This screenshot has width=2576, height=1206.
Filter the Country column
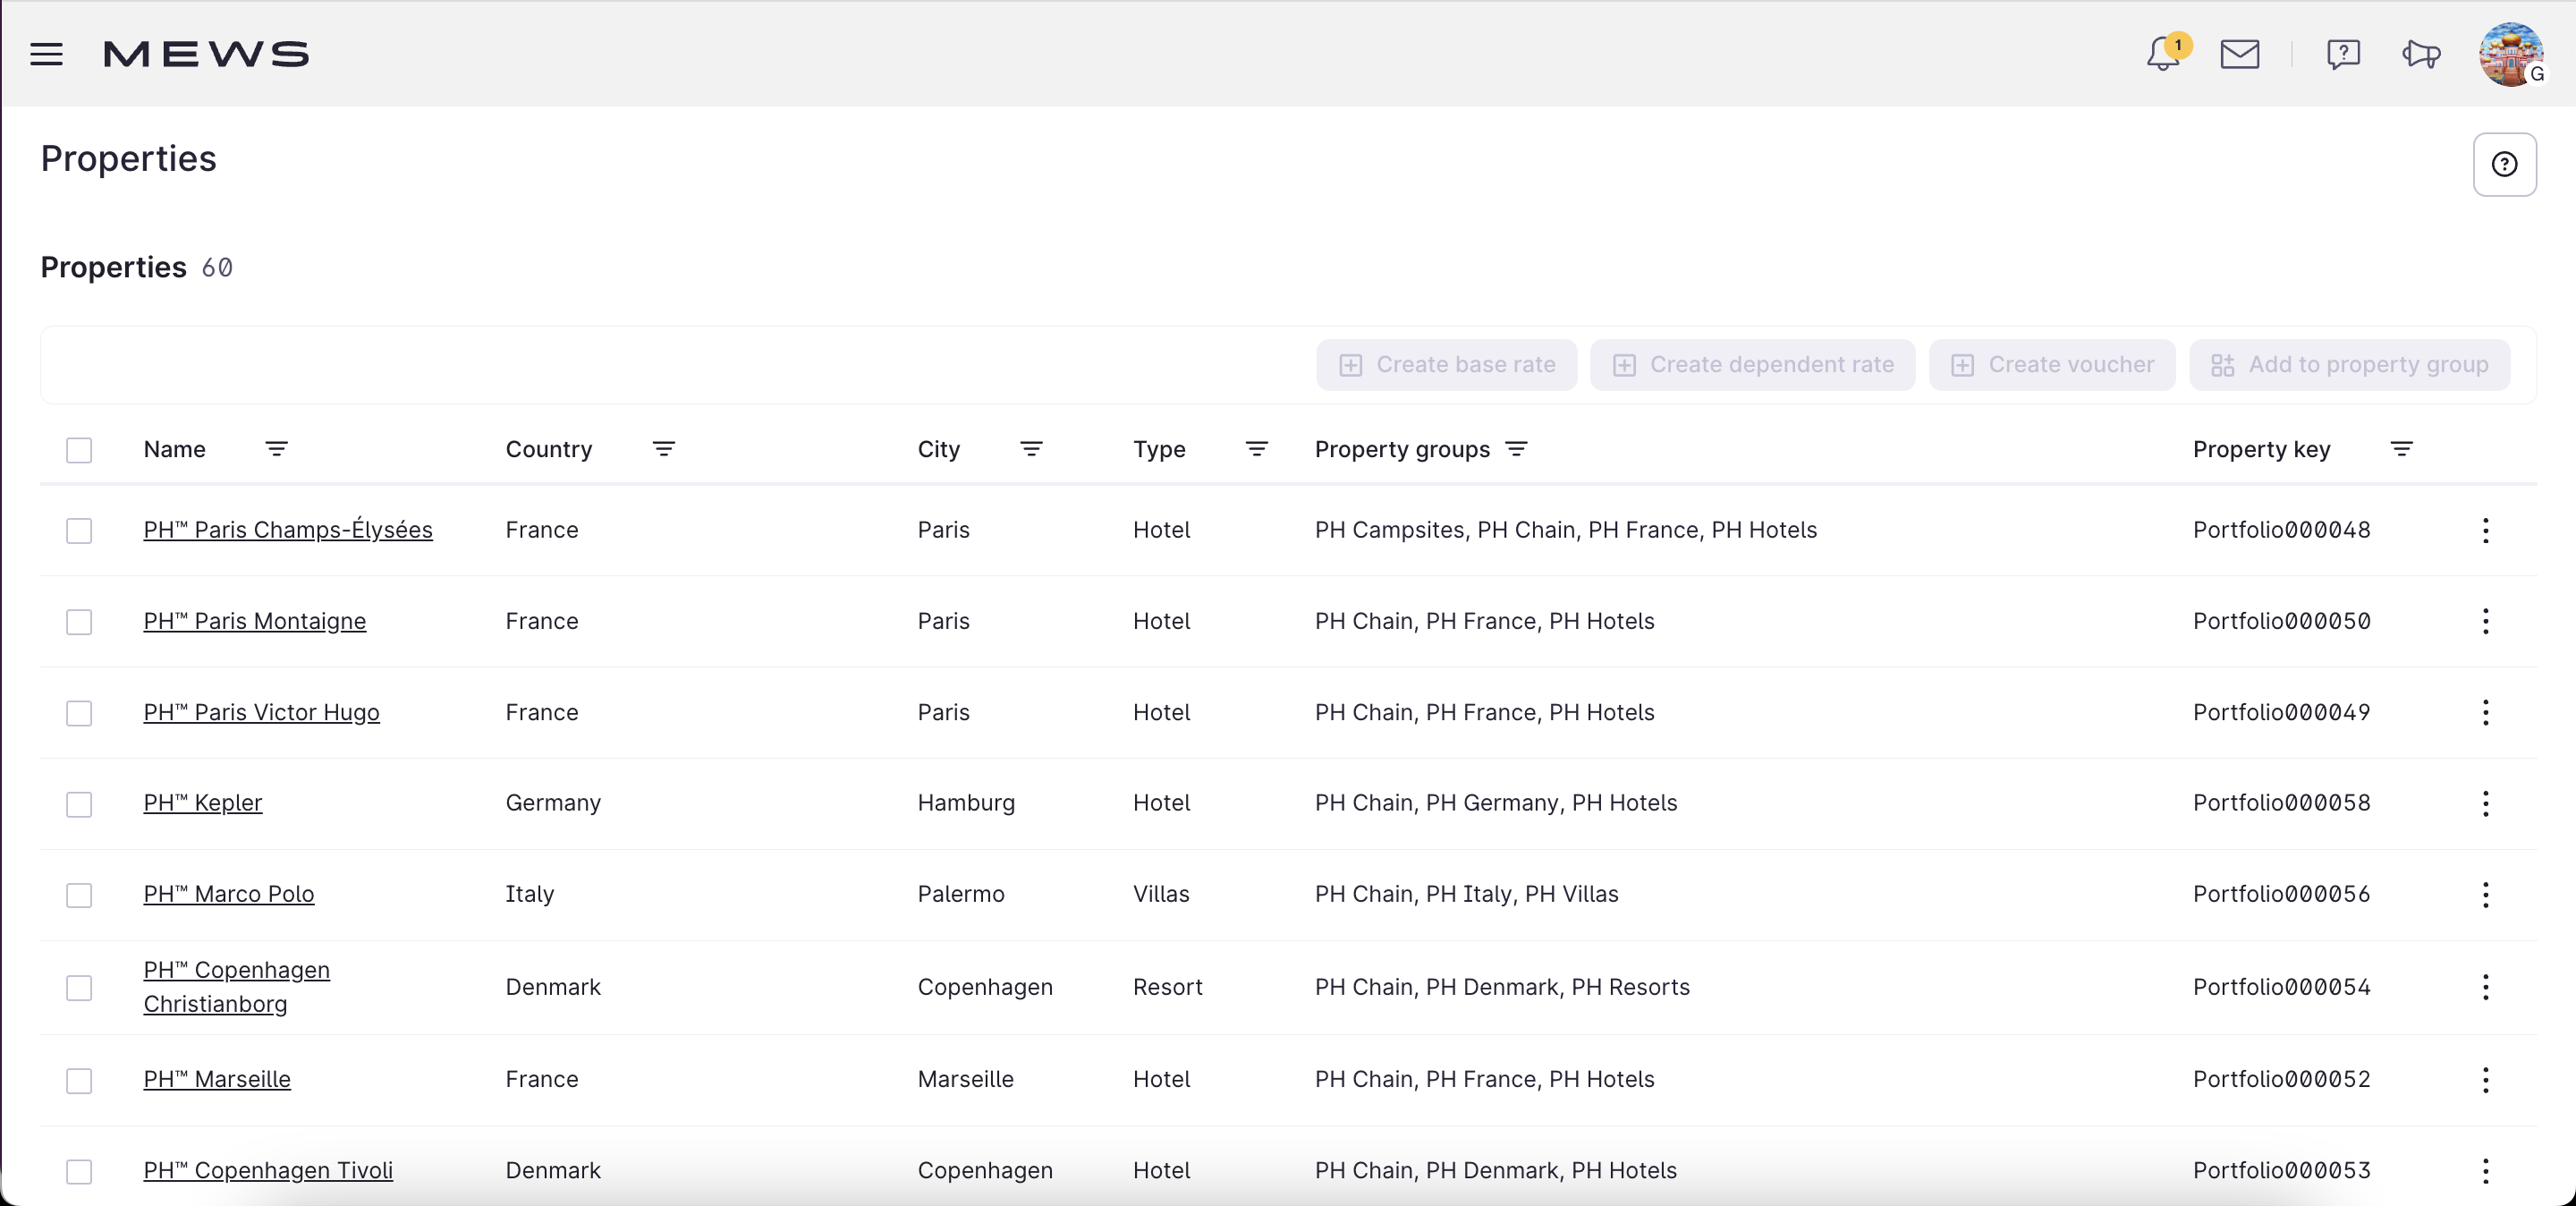pyautogui.click(x=664, y=449)
